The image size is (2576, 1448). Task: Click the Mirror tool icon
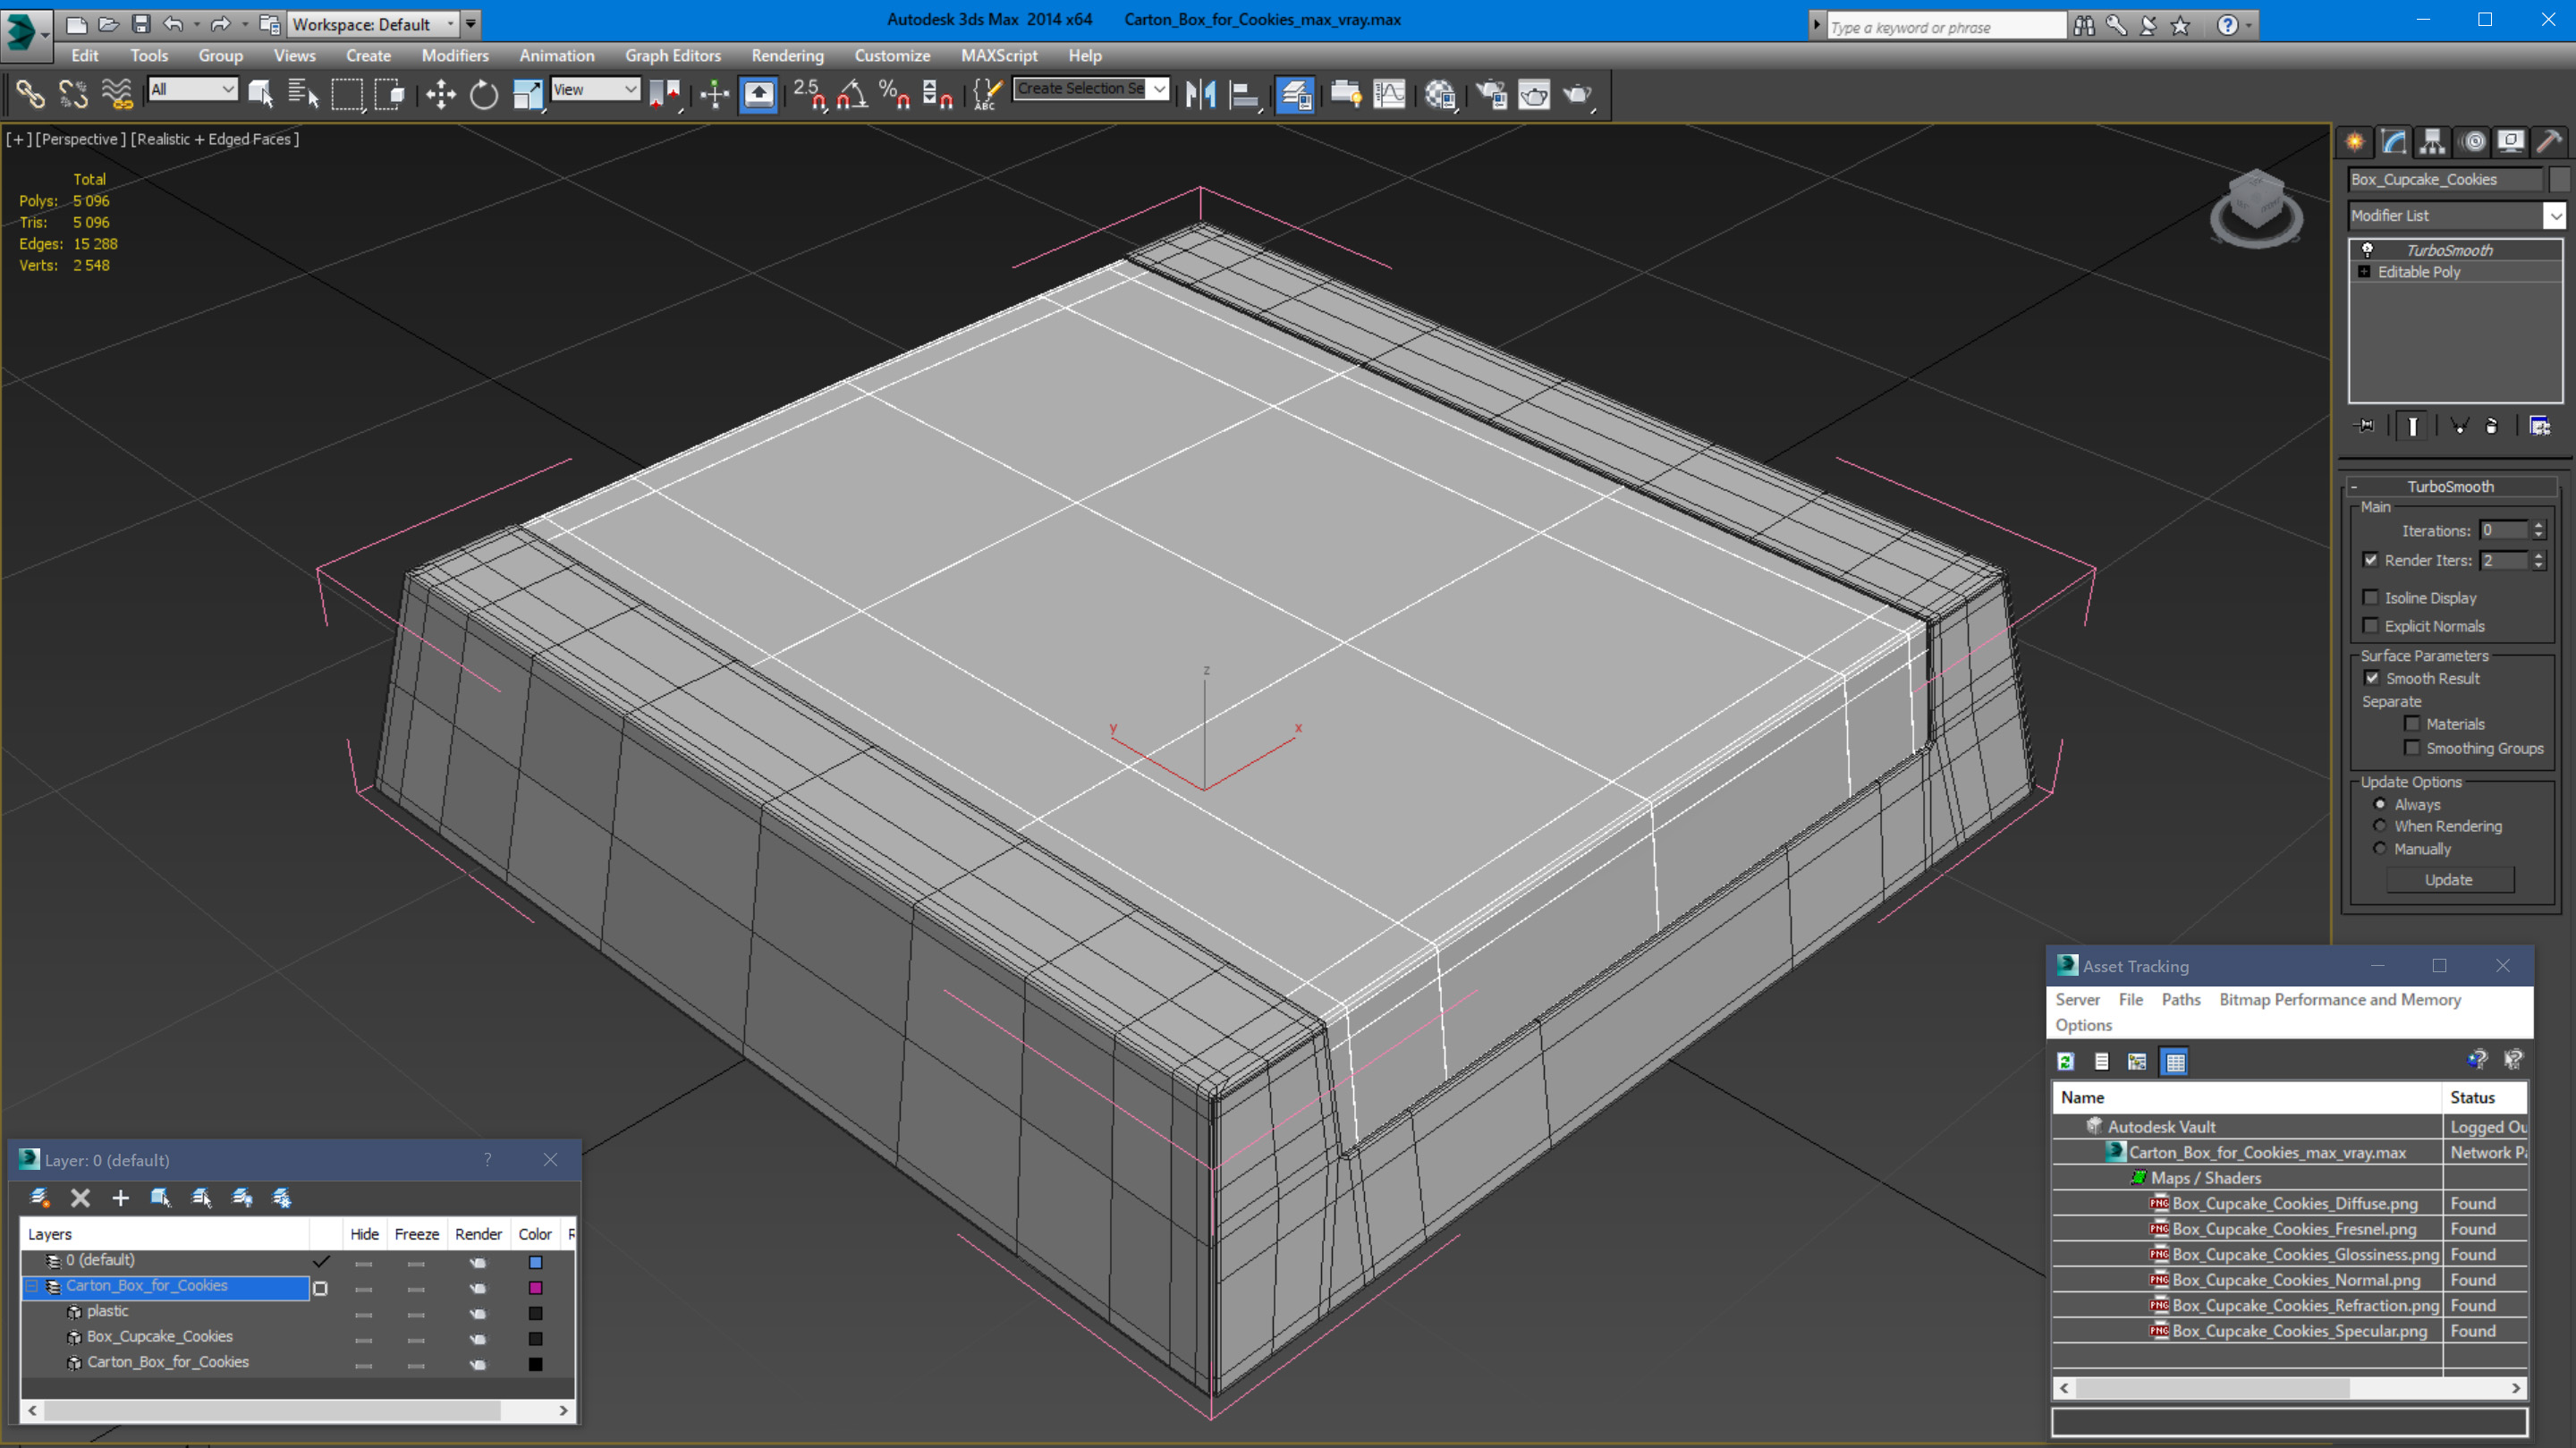pyautogui.click(x=1200, y=95)
